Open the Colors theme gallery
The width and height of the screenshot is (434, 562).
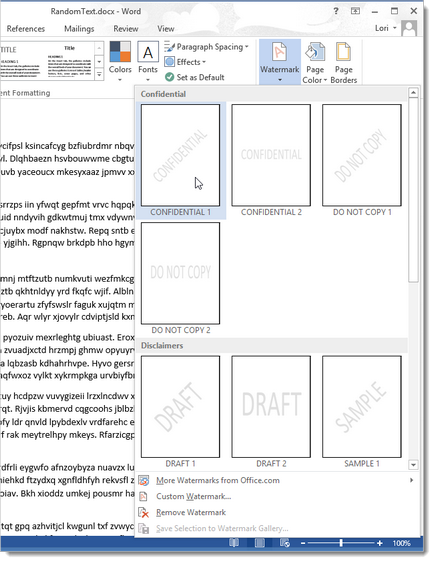[x=120, y=62]
